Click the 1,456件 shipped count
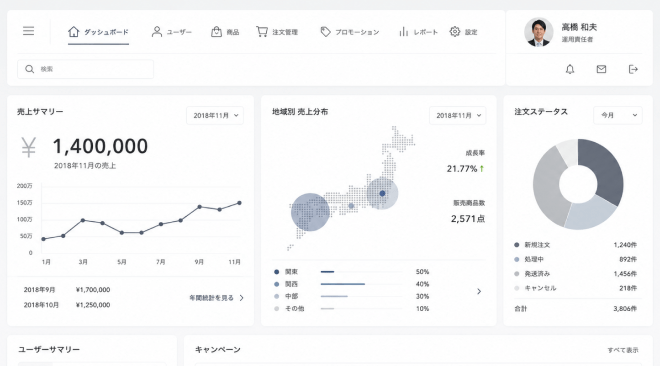The image size is (660, 366). coord(625,273)
